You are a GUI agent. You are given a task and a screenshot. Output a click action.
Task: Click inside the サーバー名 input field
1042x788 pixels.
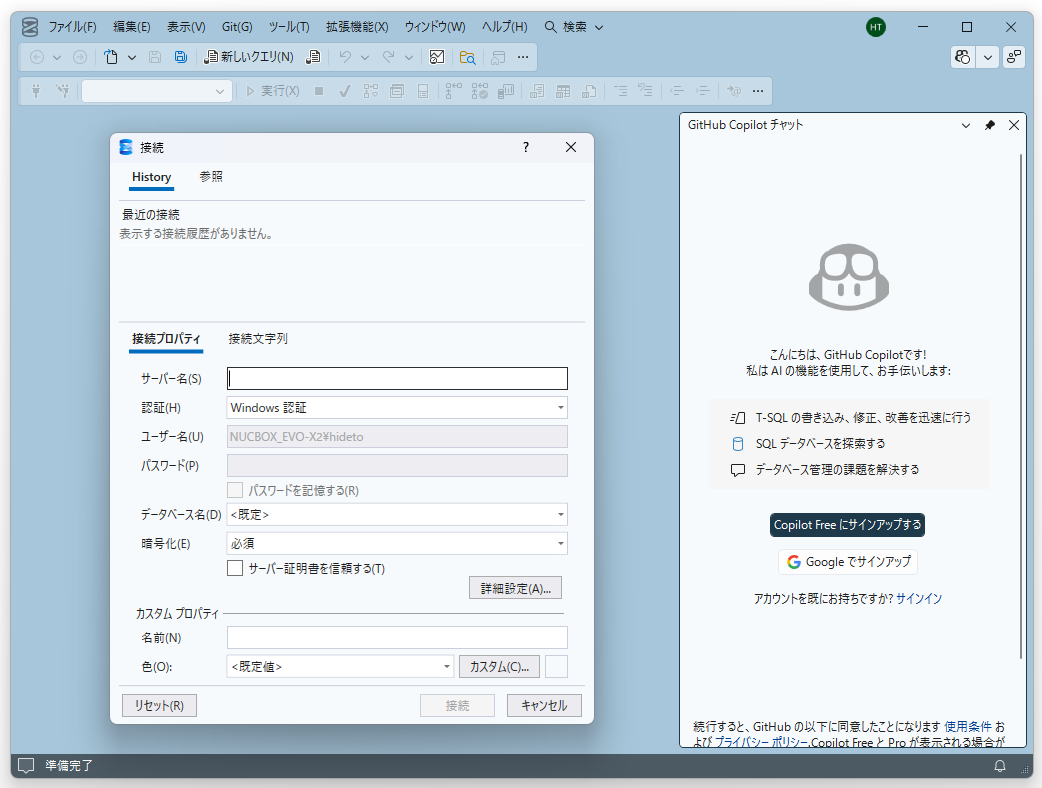[396, 378]
